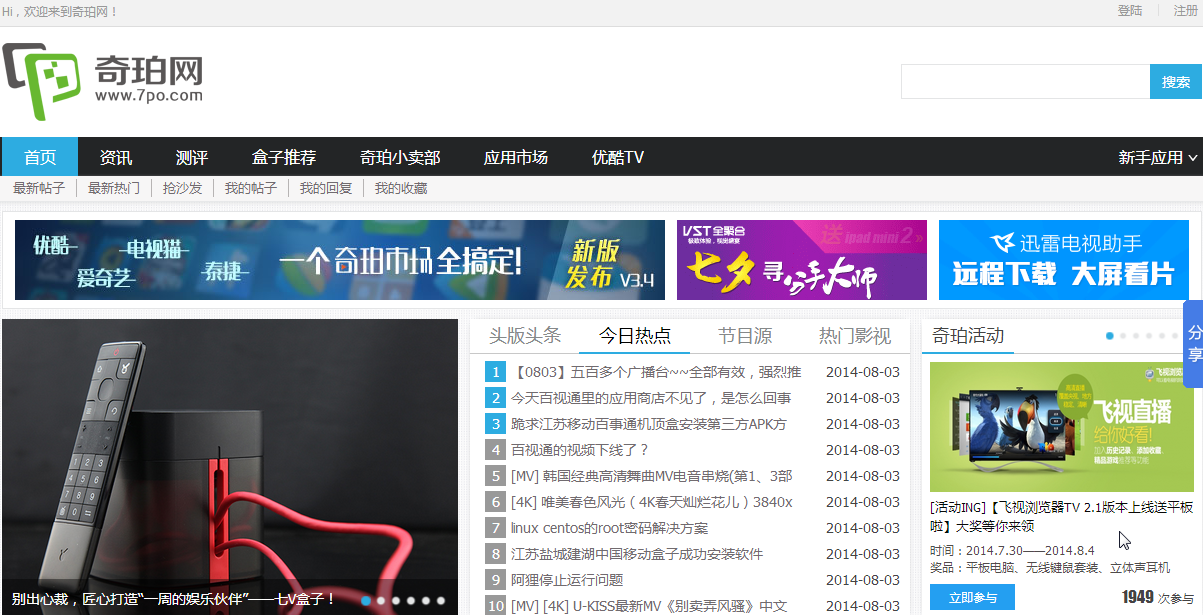
Task: Open post linux centos的root密码解决方案
Action: pyautogui.click(x=609, y=528)
